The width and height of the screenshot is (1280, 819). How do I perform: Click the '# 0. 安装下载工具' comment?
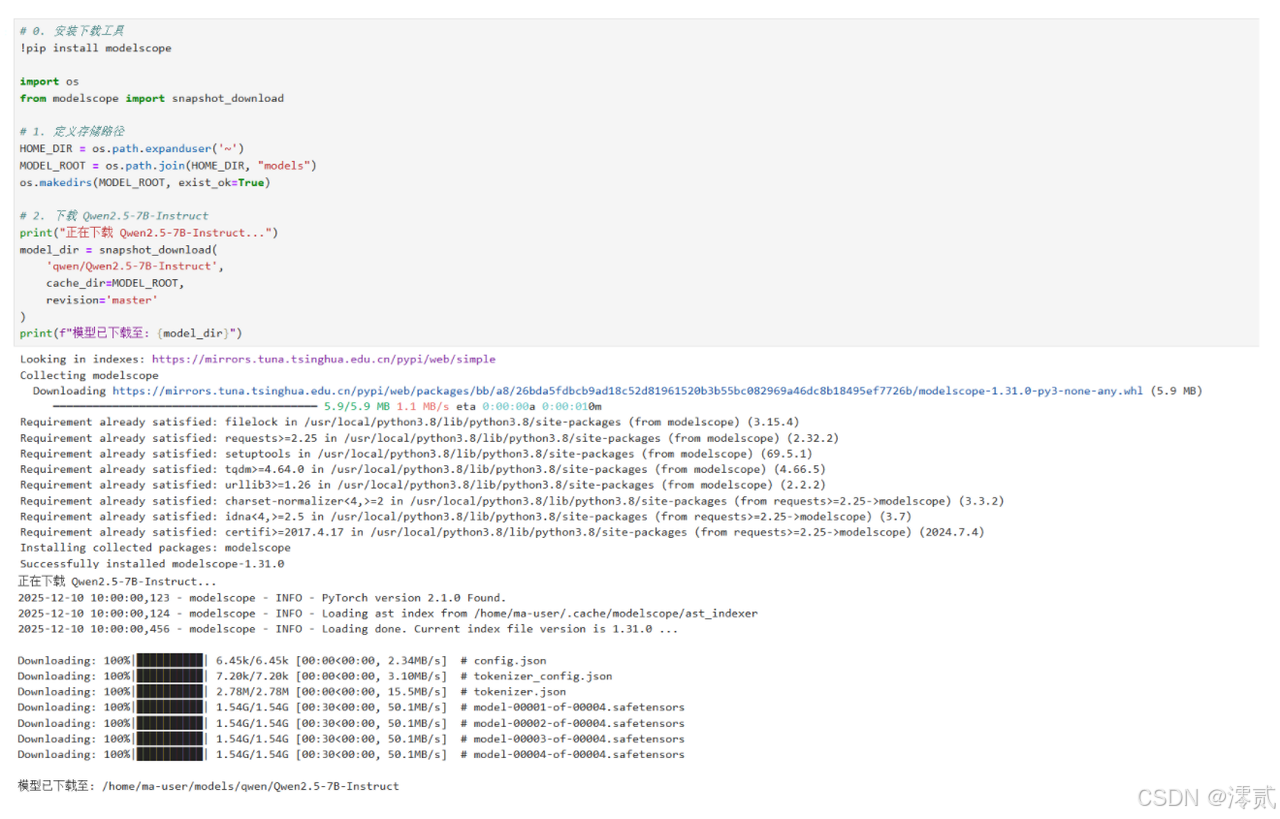point(72,31)
